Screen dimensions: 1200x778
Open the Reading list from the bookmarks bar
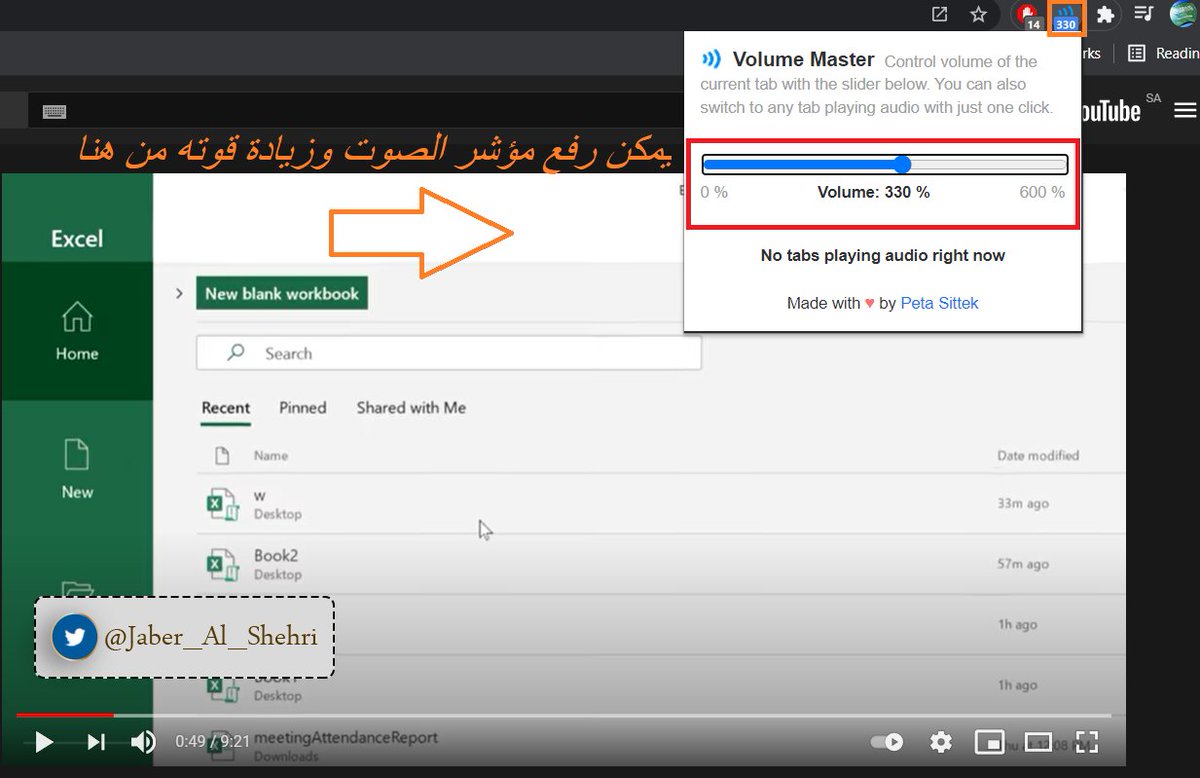pos(1162,54)
